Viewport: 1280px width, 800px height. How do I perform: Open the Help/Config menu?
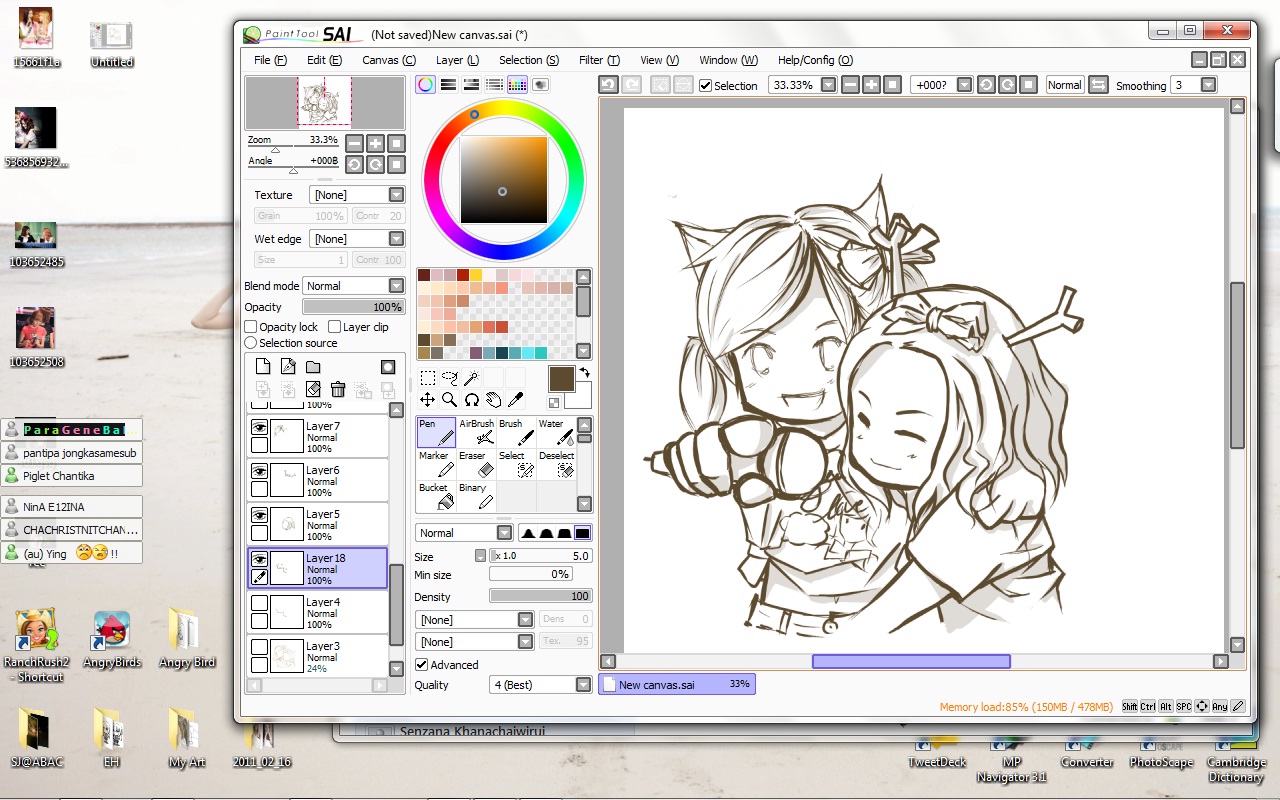coord(815,60)
